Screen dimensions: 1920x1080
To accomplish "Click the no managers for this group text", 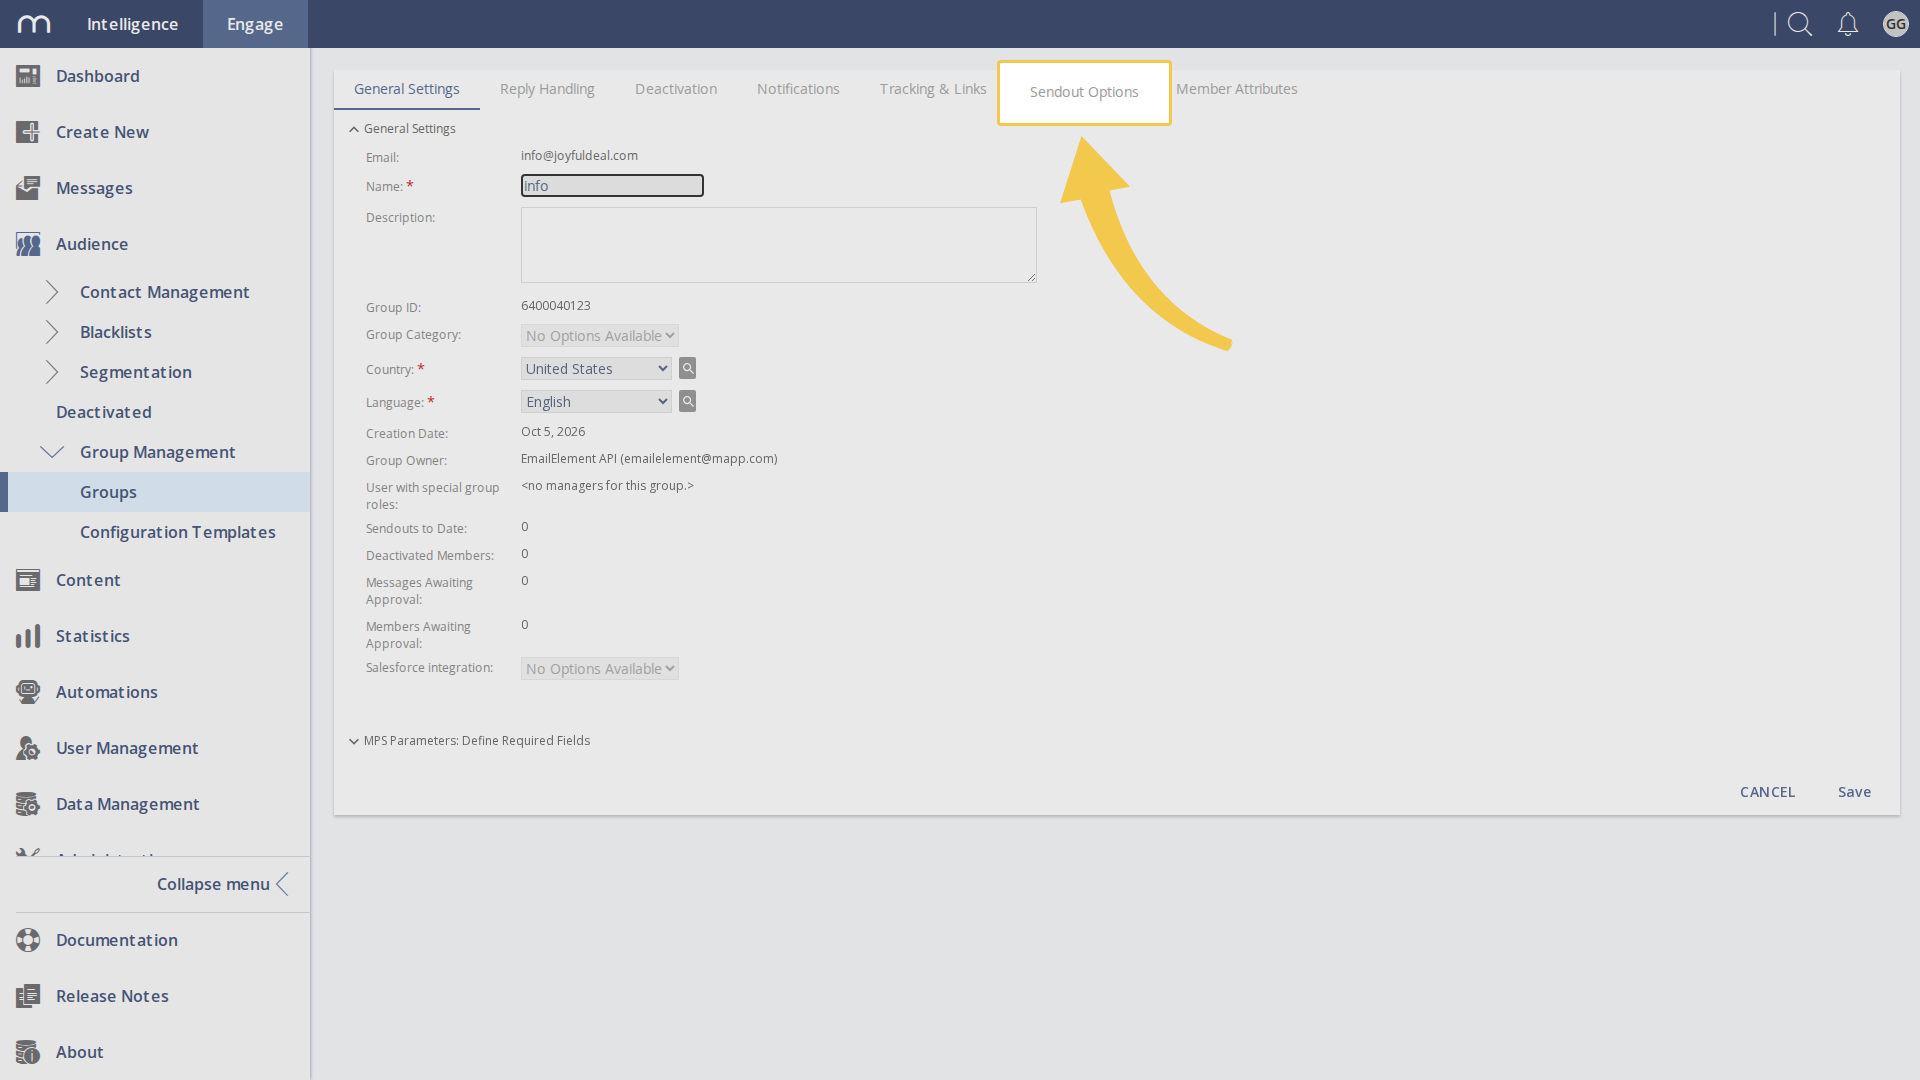I will pos(607,485).
